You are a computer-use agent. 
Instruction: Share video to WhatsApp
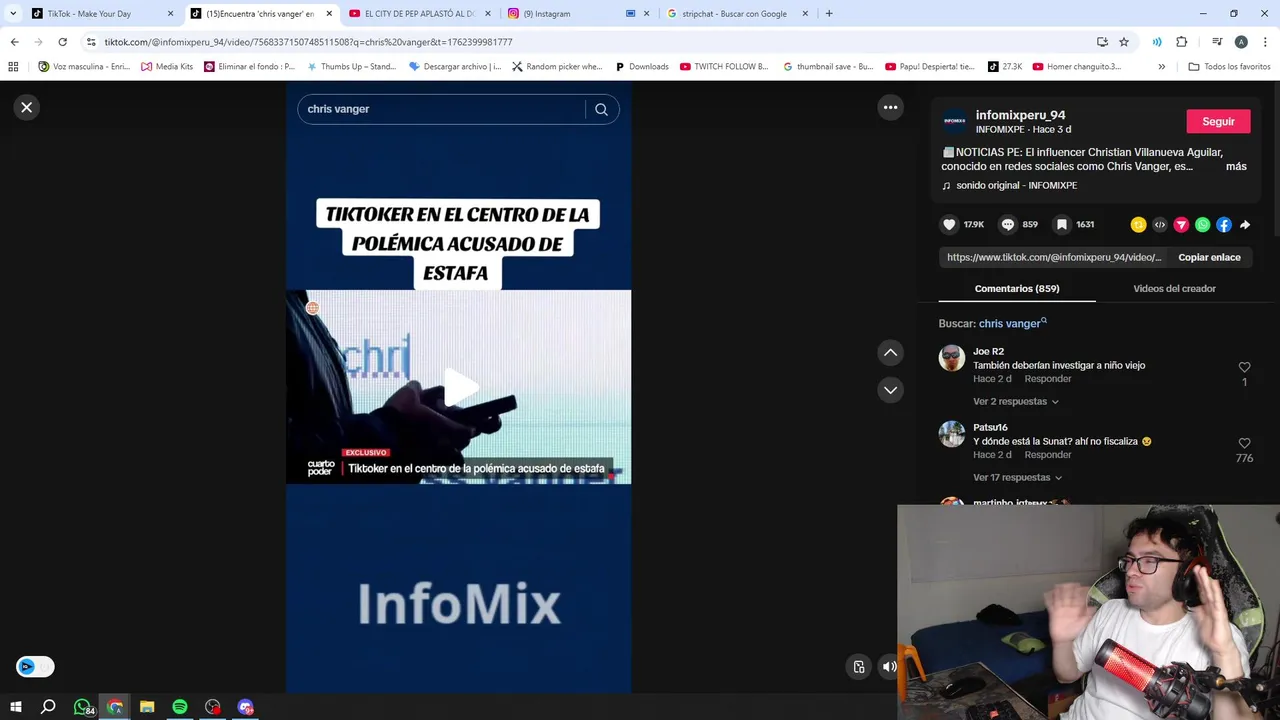[x=1202, y=225]
